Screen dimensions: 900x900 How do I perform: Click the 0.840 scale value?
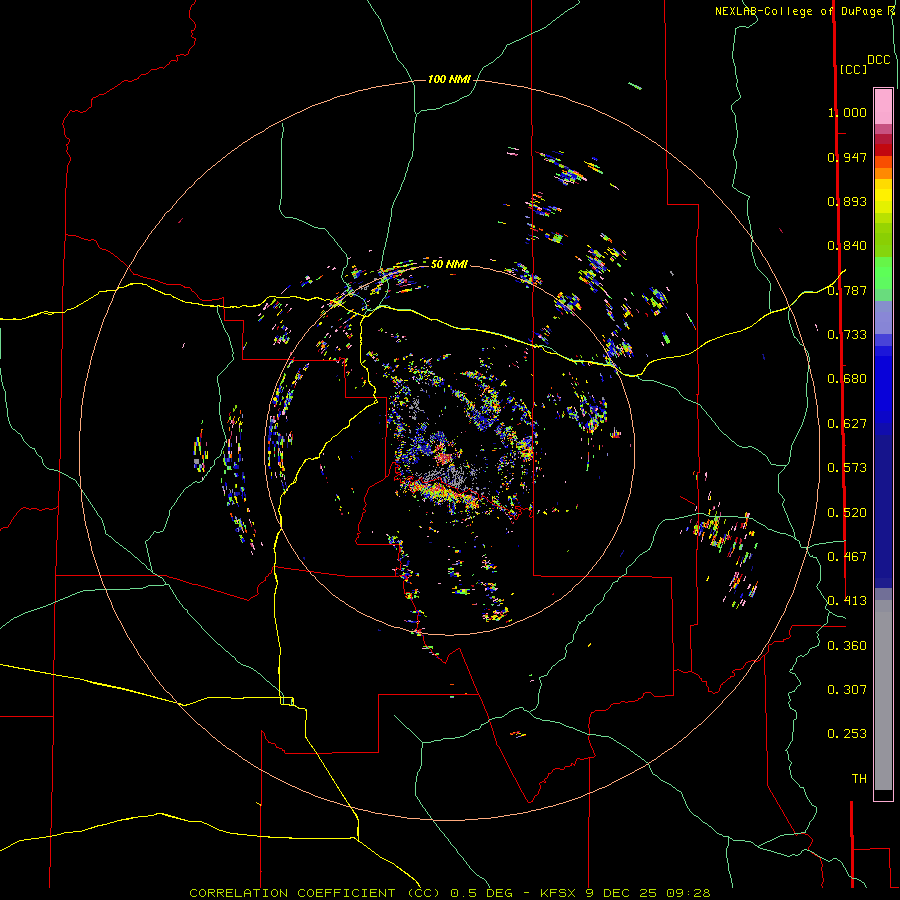pyautogui.click(x=847, y=246)
